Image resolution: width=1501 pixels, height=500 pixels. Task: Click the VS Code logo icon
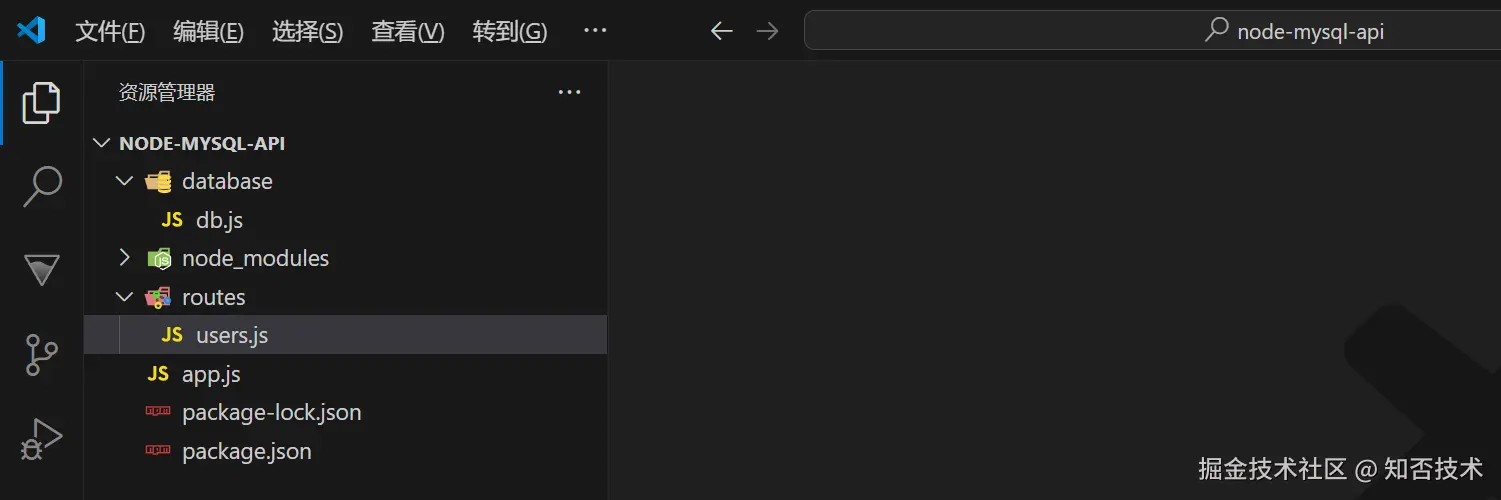(x=31, y=31)
